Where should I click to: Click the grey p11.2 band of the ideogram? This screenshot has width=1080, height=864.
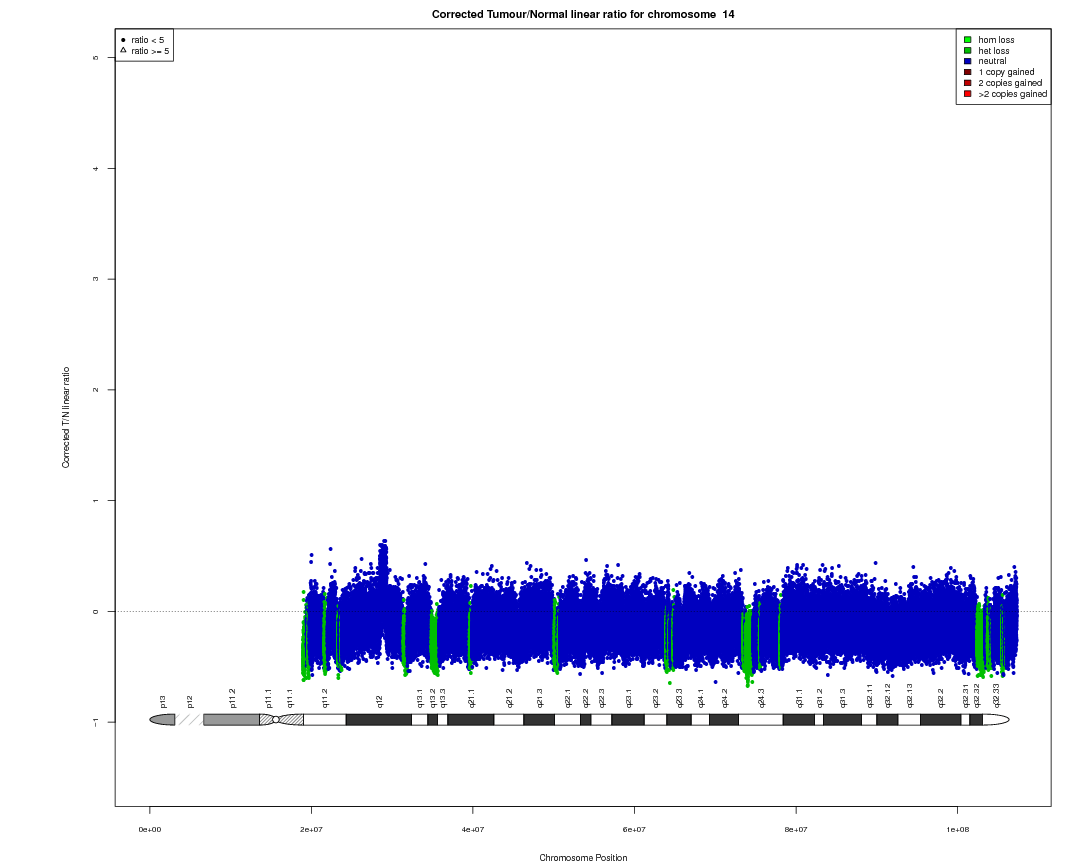point(231,720)
